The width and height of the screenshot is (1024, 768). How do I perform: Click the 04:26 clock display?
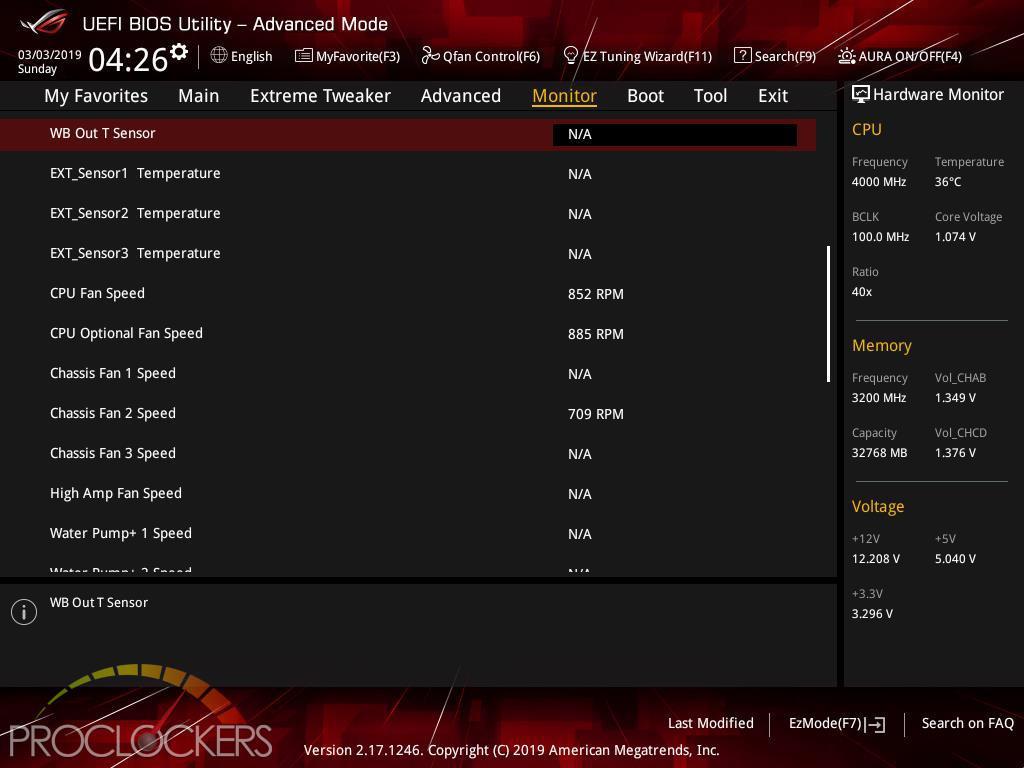pyautogui.click(x=128, y=59)
